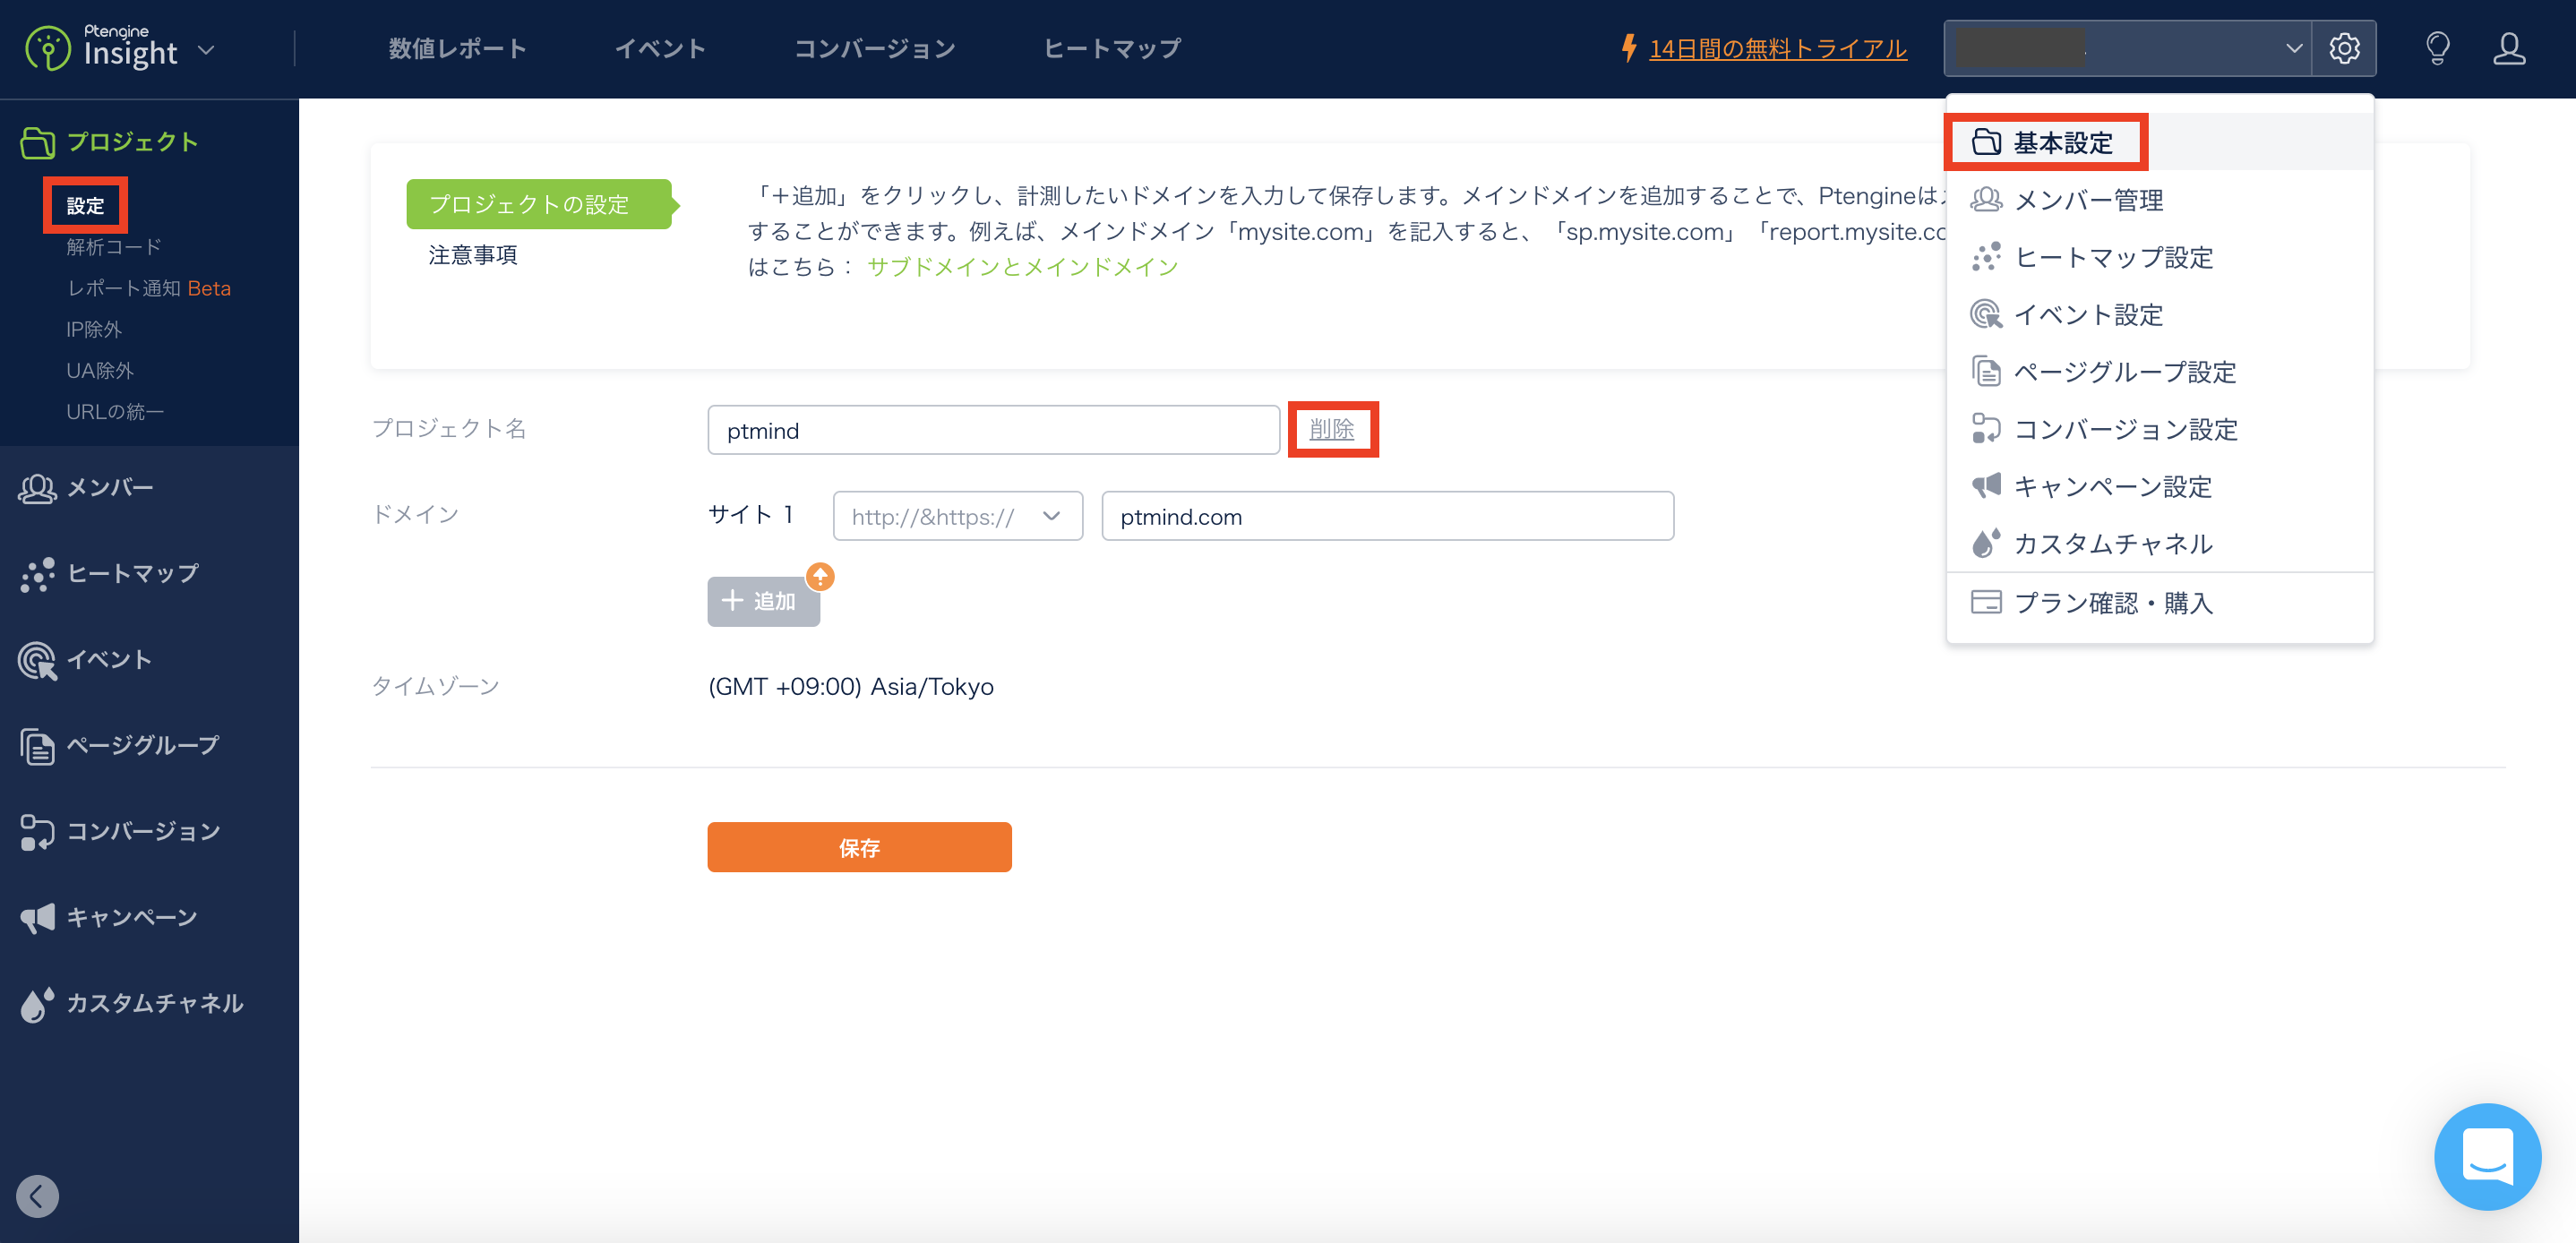Select the プロジェクトの設定 green tab
The image size is (2576, 1243).
pos(539,204)
